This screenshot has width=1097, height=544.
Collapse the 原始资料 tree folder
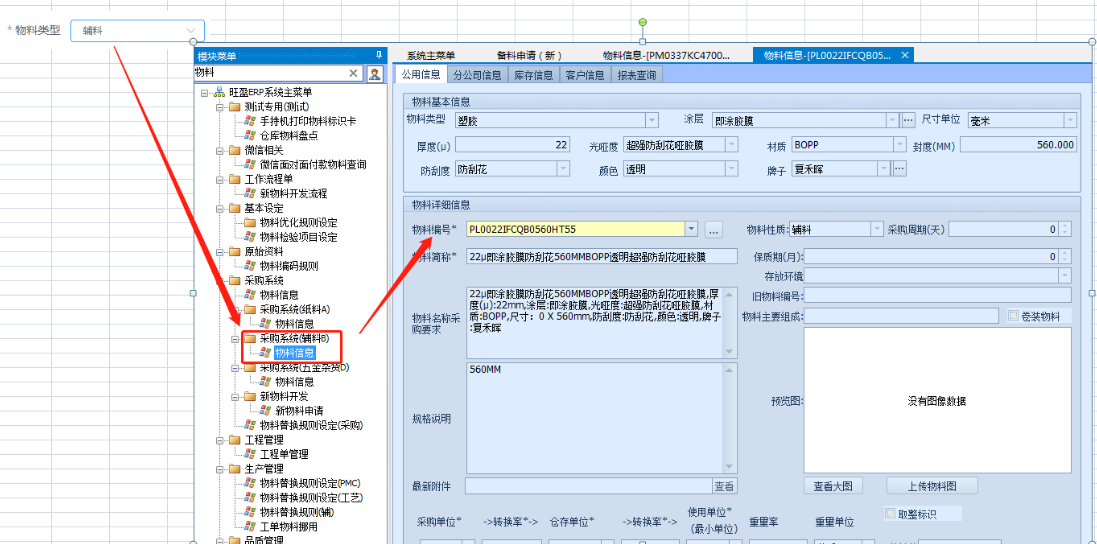point(219,252)
